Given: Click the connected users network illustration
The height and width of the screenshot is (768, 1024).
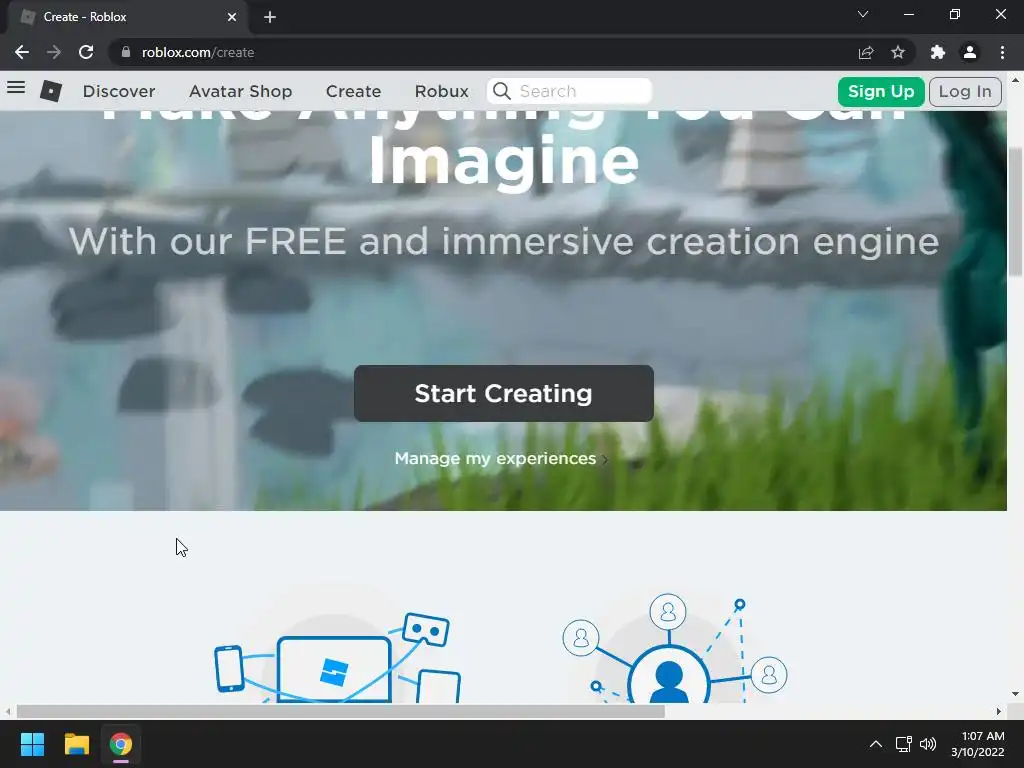Looking at the screenshot, I should 675,648.
